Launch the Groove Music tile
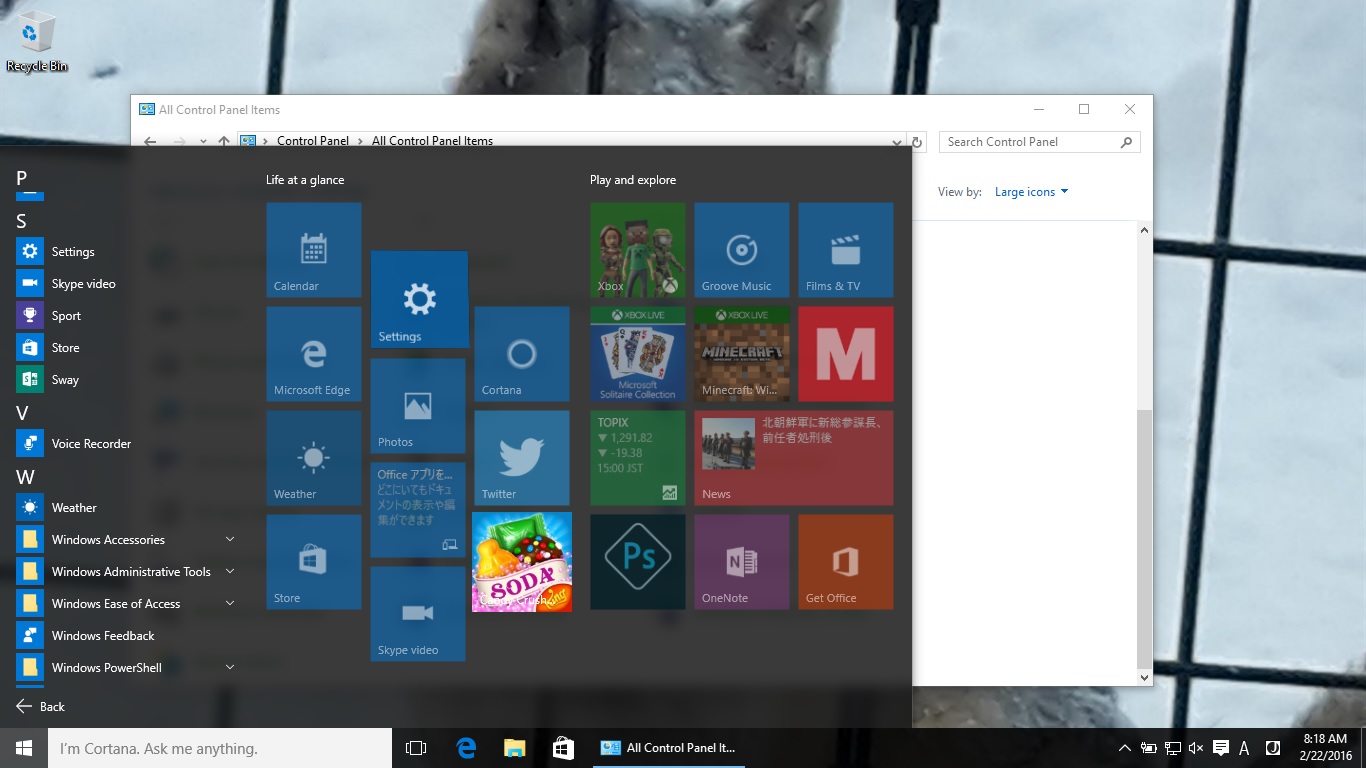The width and height of the screenshot is (1366, 768). [742, 250]
